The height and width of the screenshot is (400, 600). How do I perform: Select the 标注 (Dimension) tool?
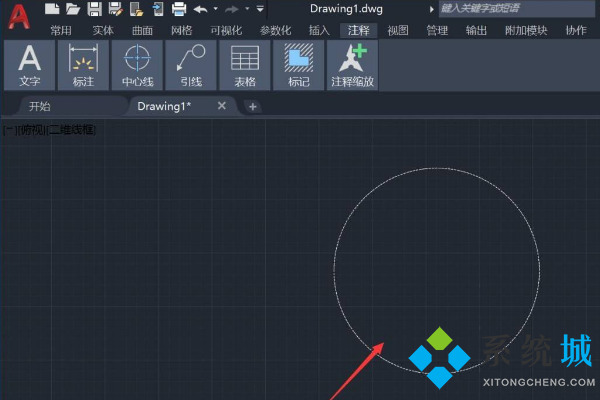point(83,65)
